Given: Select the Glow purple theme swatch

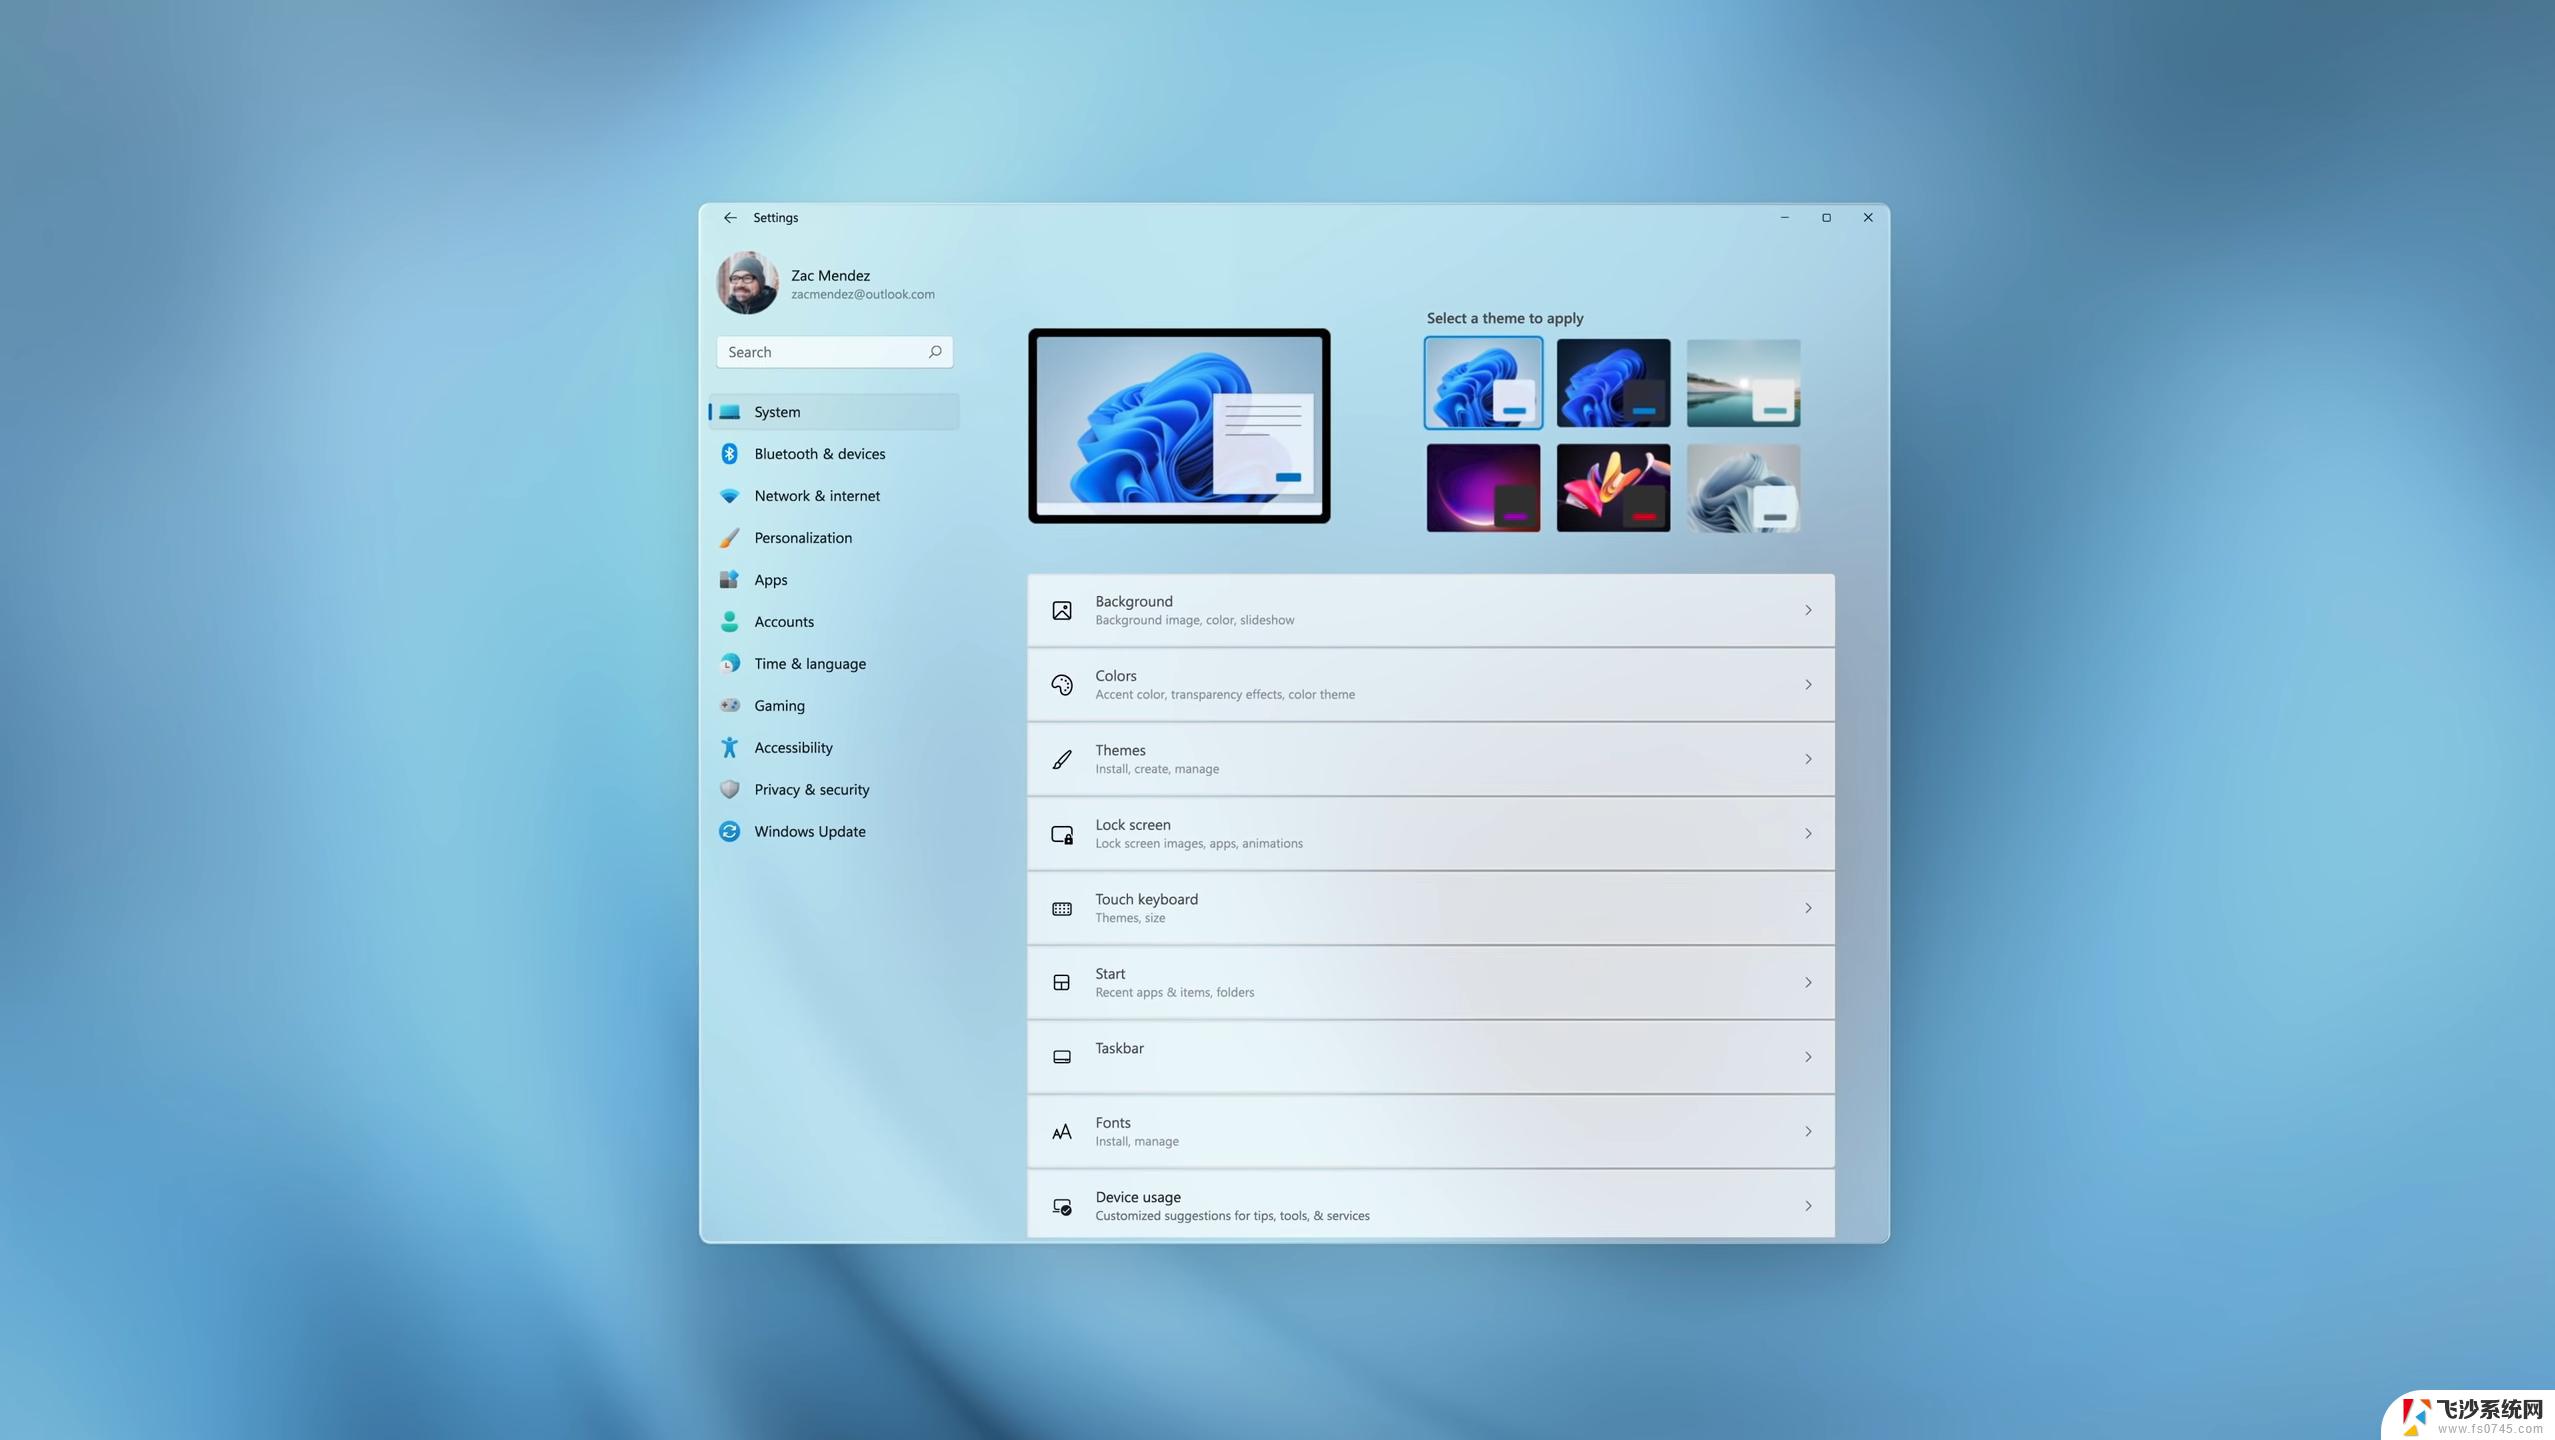Looking at the screenshot, I should 1483,488.
